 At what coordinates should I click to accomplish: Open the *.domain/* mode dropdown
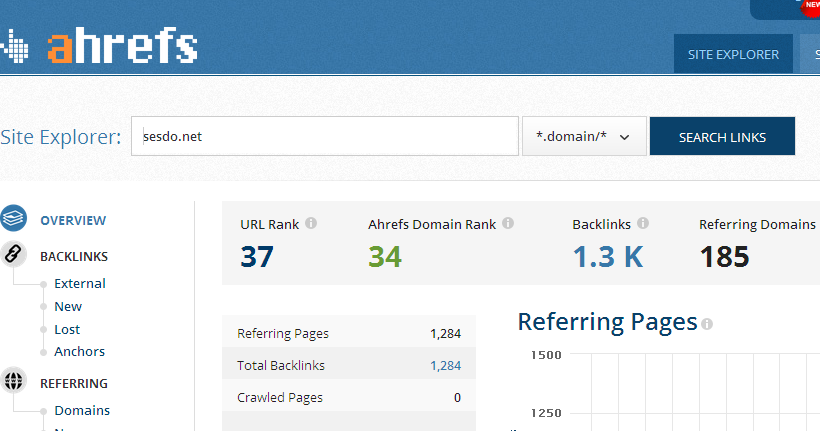(584, 137)
